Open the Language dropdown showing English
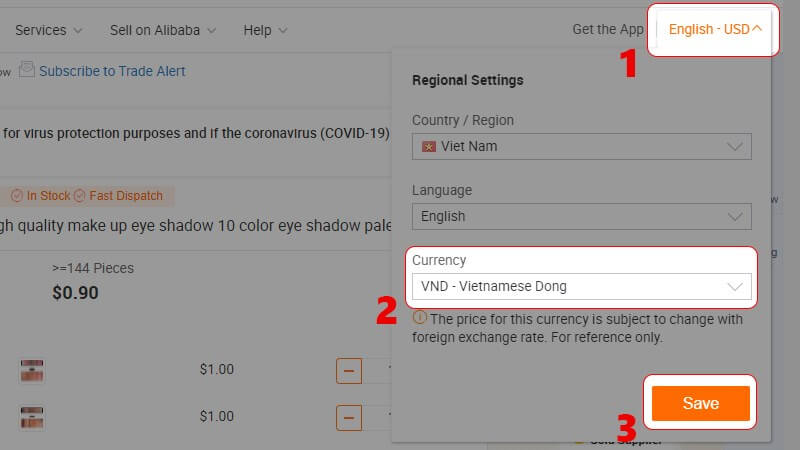 pyautogui.click(x=582, y=216)
